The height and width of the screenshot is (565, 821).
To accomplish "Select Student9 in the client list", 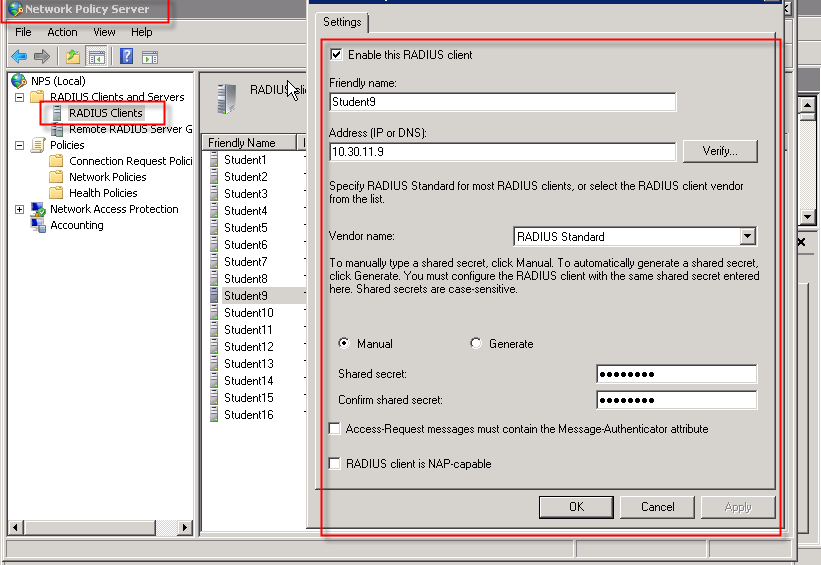I will point(246,295).
